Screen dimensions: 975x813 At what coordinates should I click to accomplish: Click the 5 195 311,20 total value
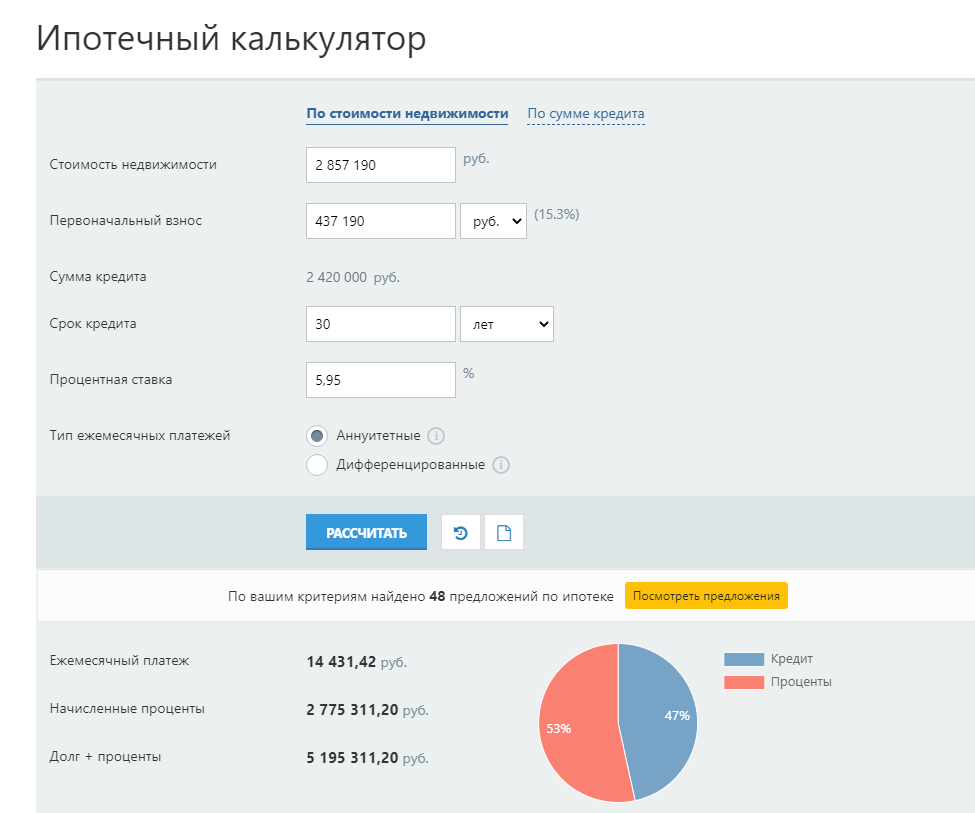tap(352, 758)
